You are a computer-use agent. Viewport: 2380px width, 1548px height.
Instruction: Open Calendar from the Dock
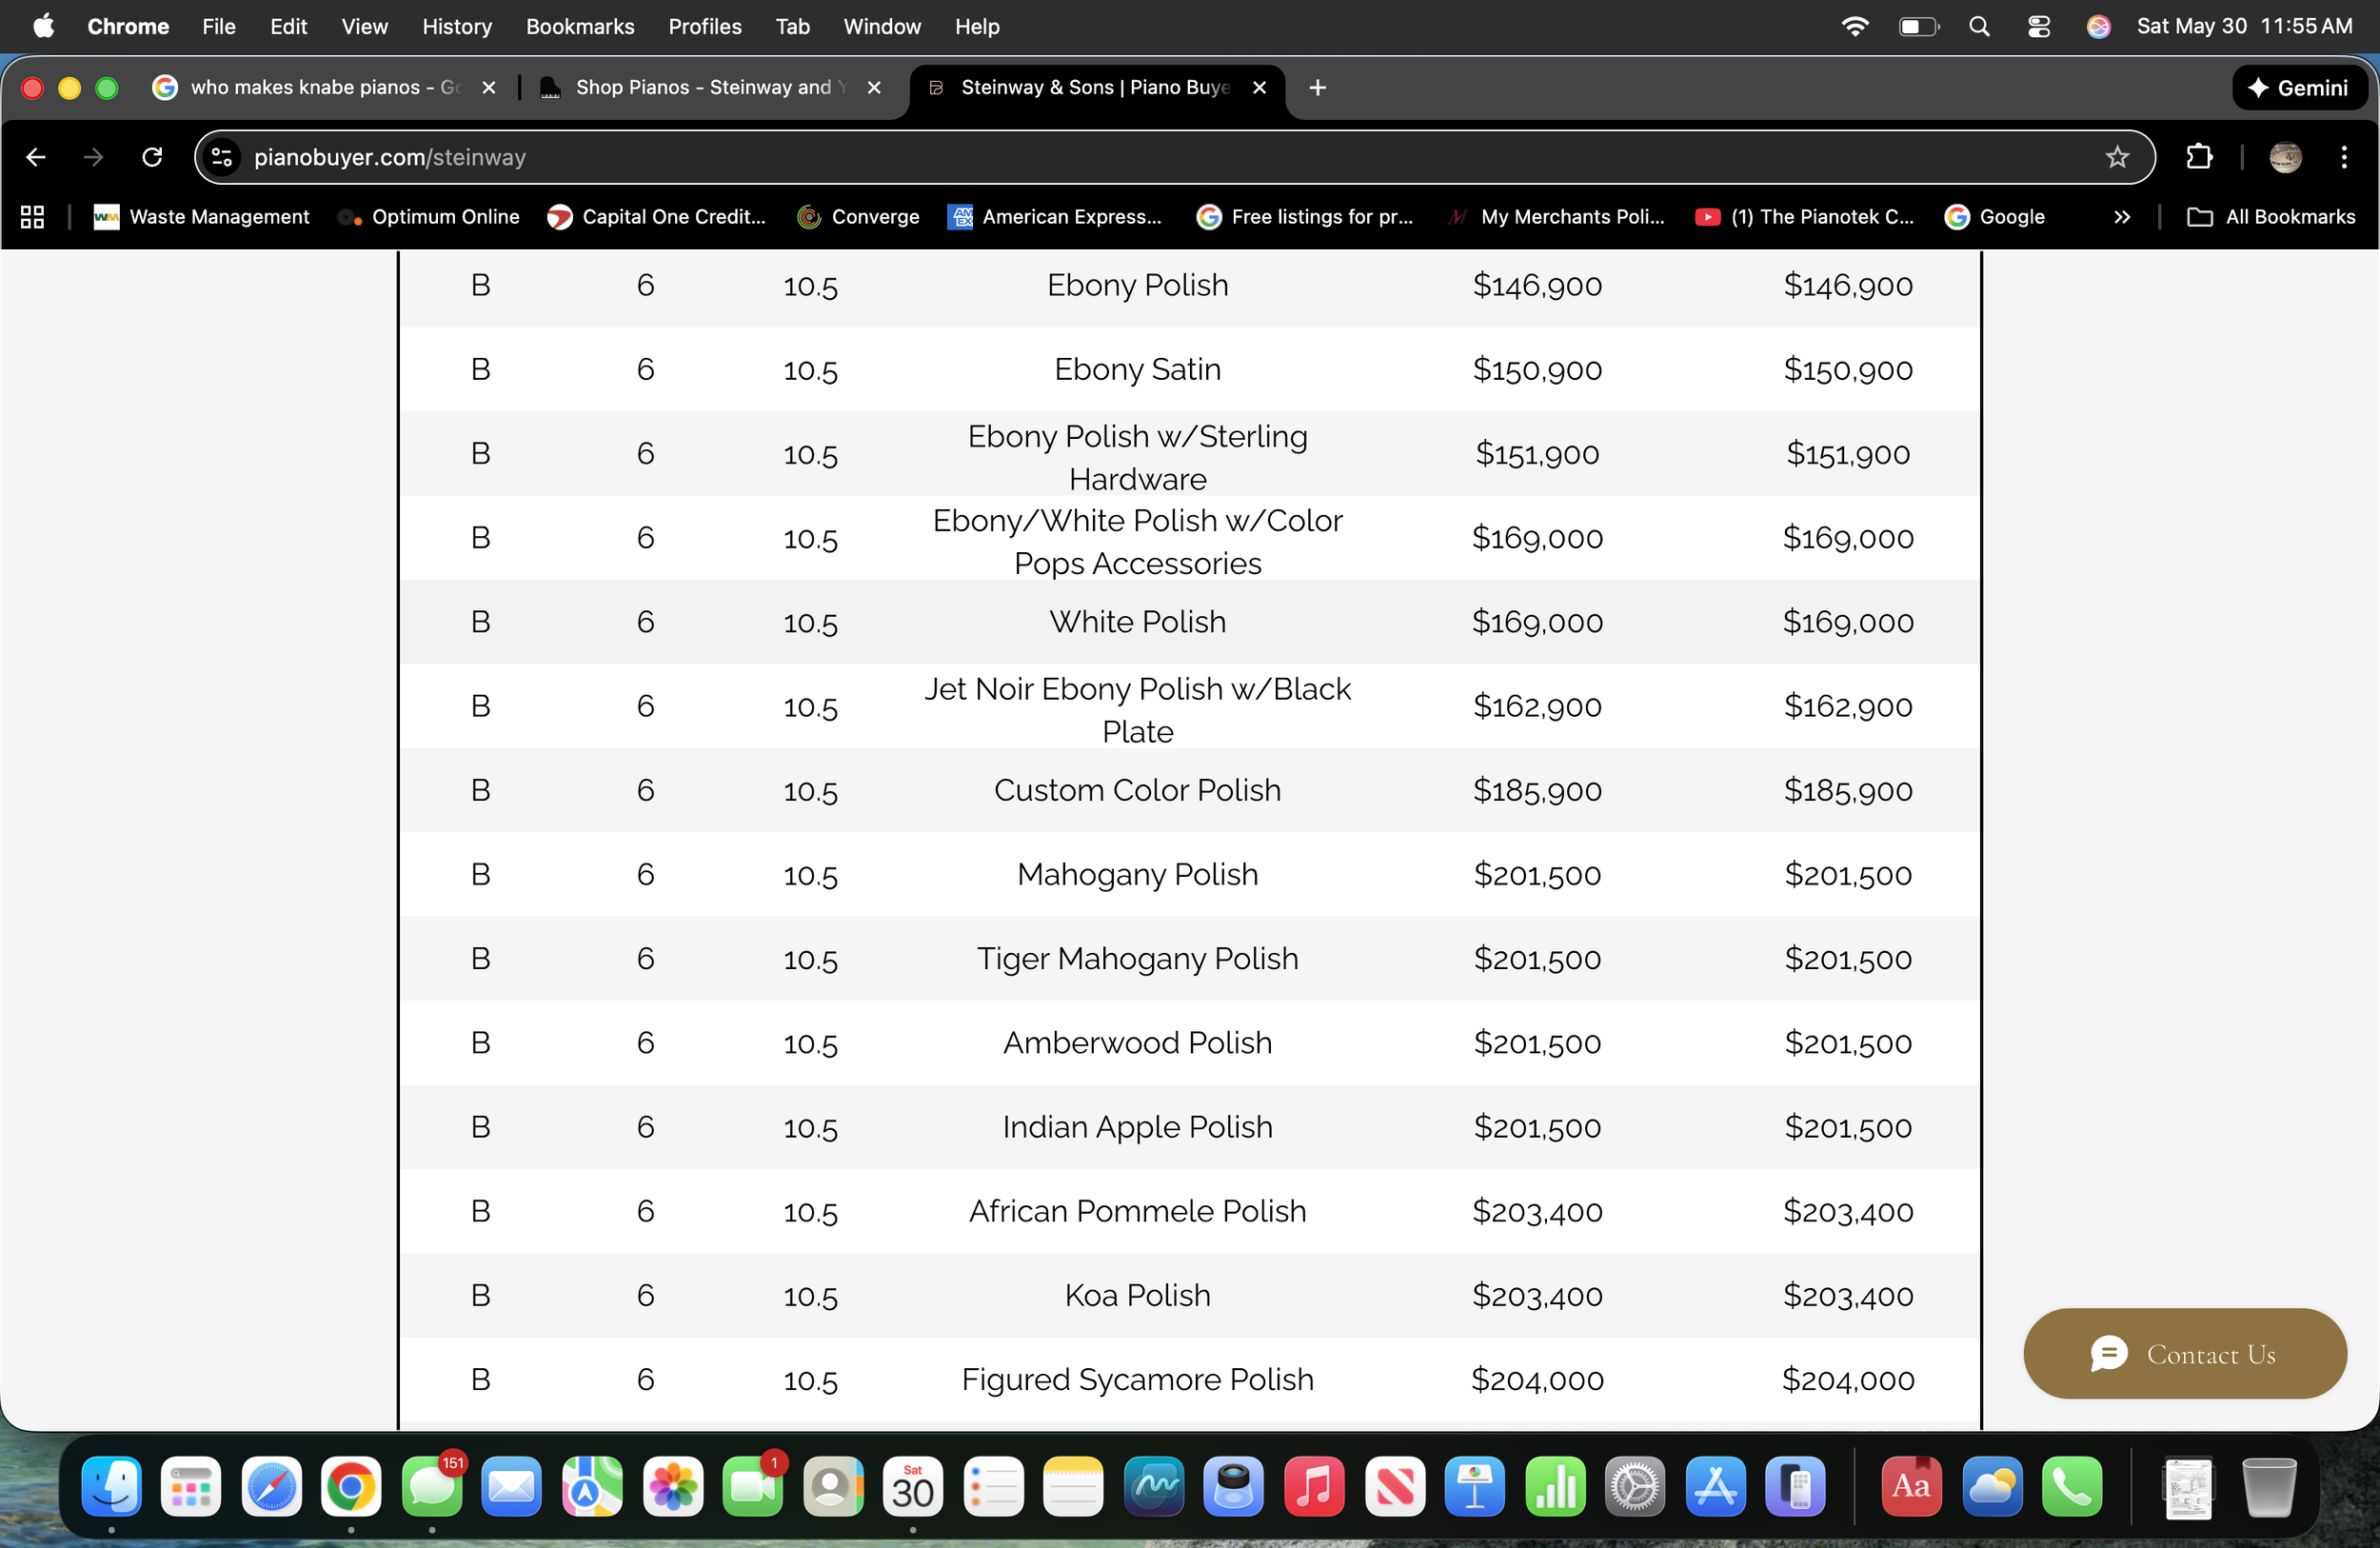[x=913, y=1487]
